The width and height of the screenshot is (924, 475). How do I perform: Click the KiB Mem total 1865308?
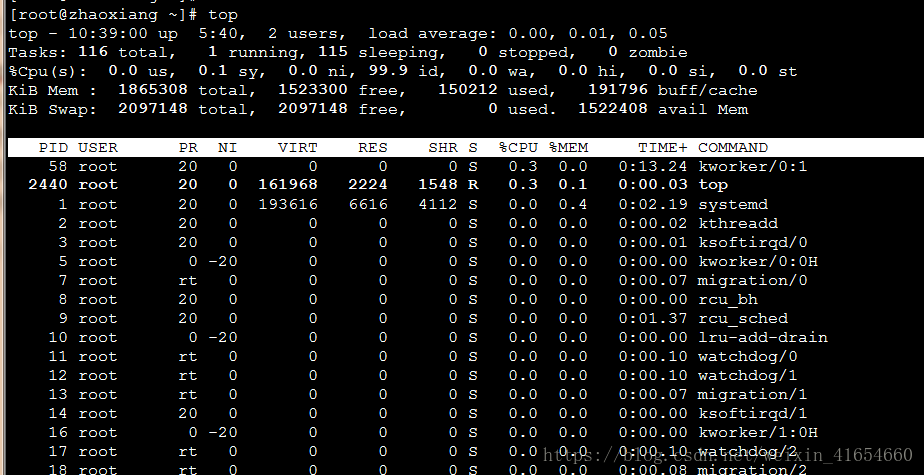153,90
